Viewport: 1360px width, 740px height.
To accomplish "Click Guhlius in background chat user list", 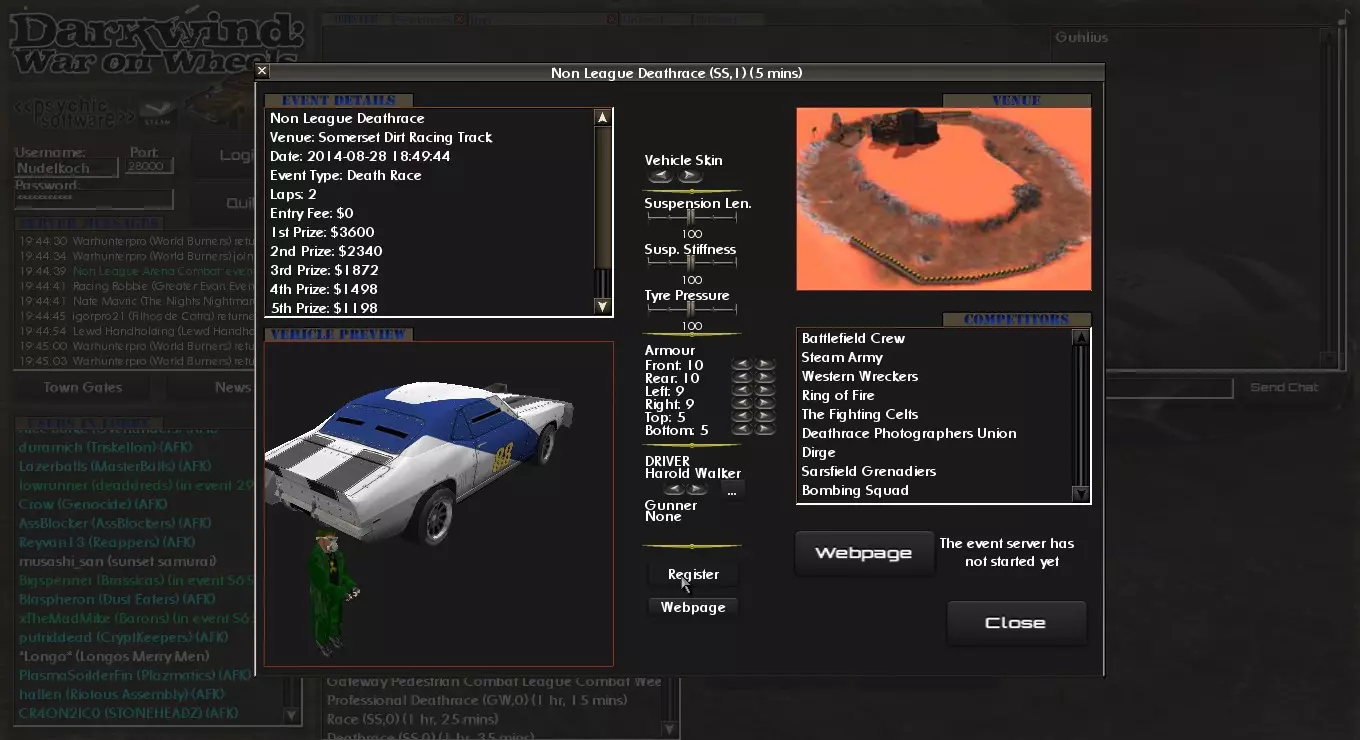I will 1081,38.
